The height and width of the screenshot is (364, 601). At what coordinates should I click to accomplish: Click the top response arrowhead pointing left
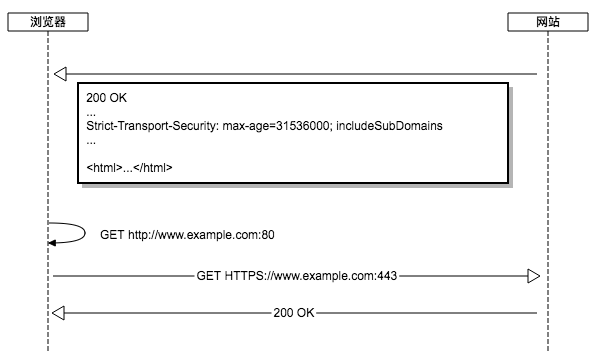(60, 74)
